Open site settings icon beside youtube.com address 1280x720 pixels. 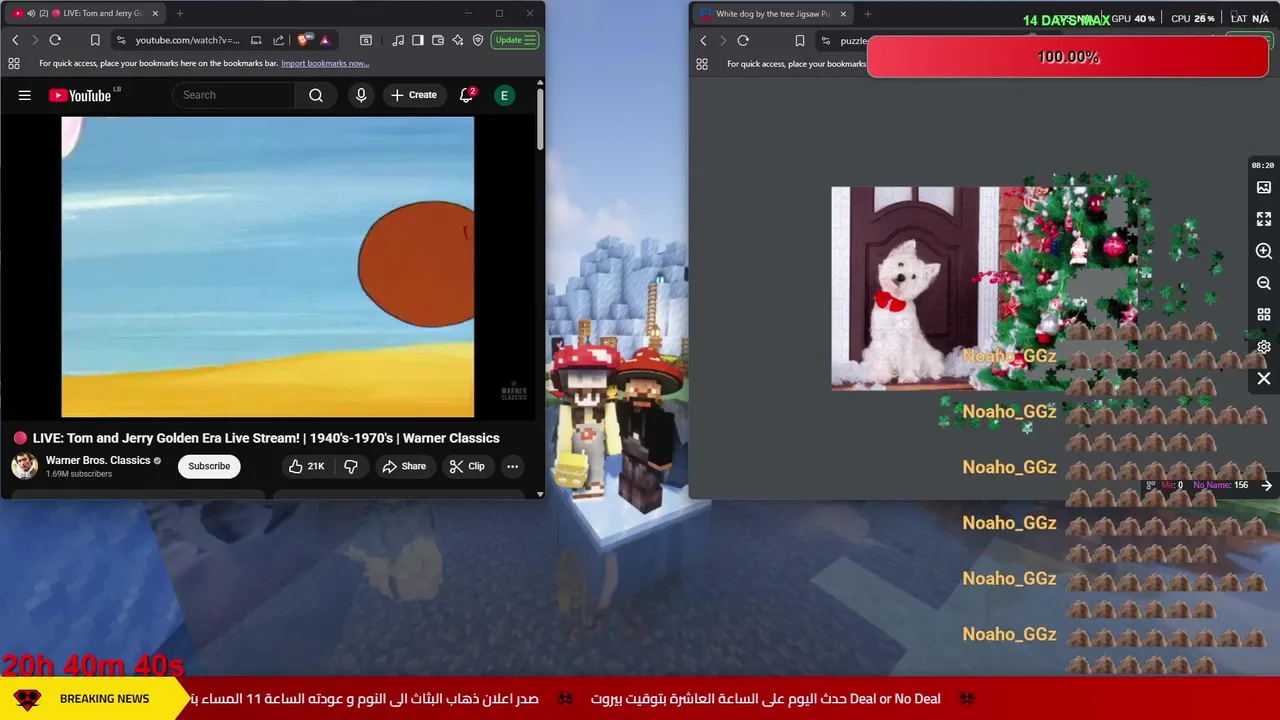(x=121, y=40)
